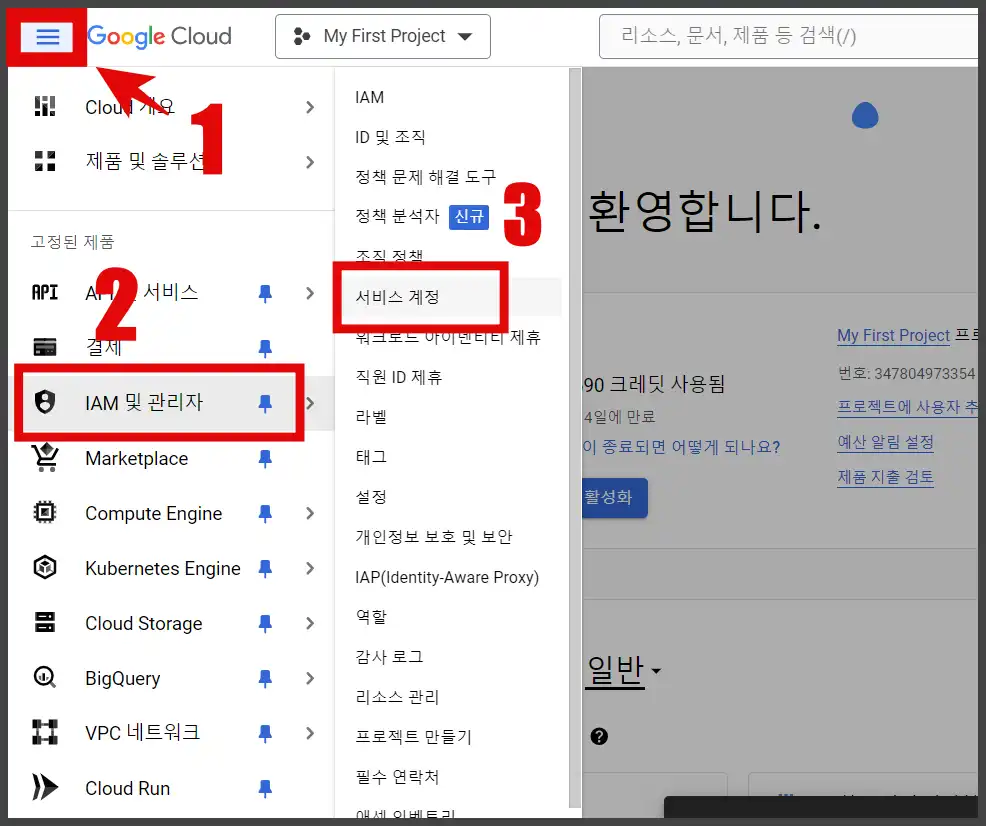This screenshot has width=986, height=826.
Task: Click the VPC 네트워크 icon
Action: 44,733
